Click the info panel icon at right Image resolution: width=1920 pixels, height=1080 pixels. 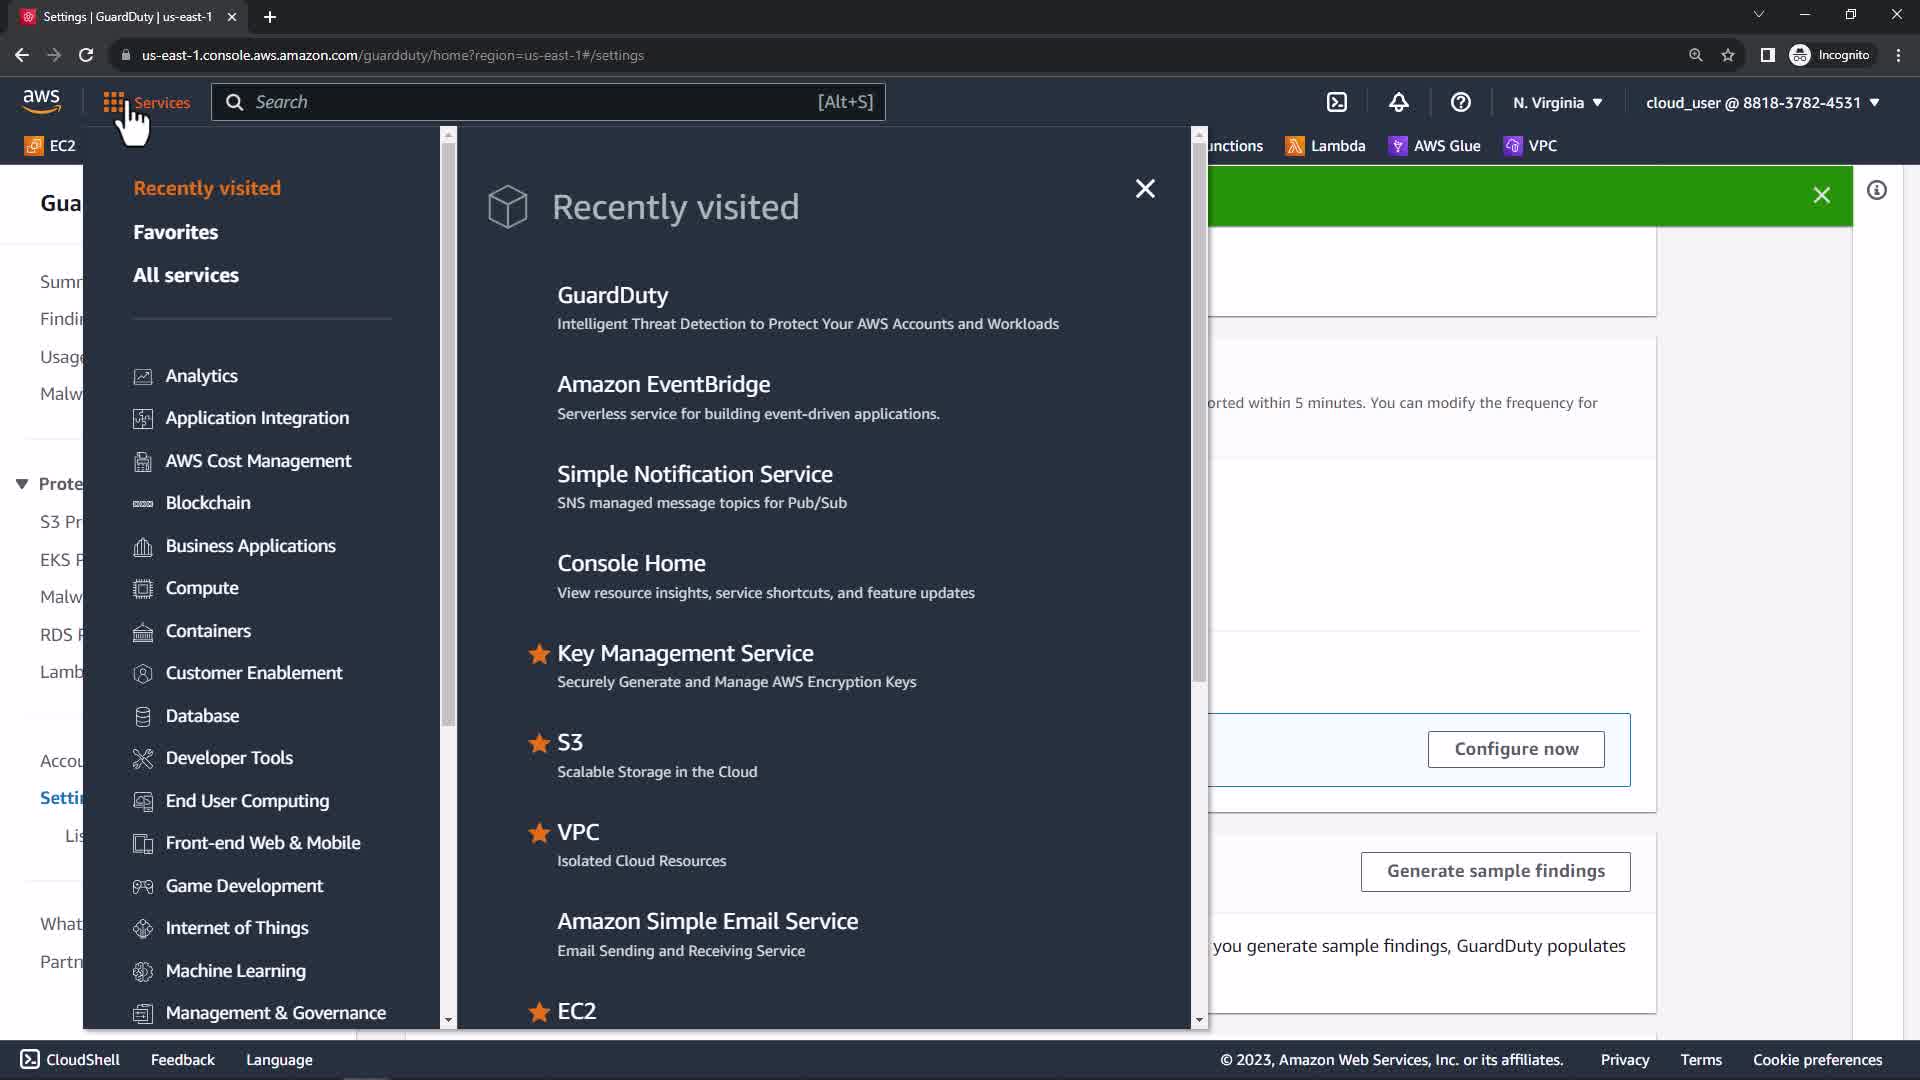1877,190
